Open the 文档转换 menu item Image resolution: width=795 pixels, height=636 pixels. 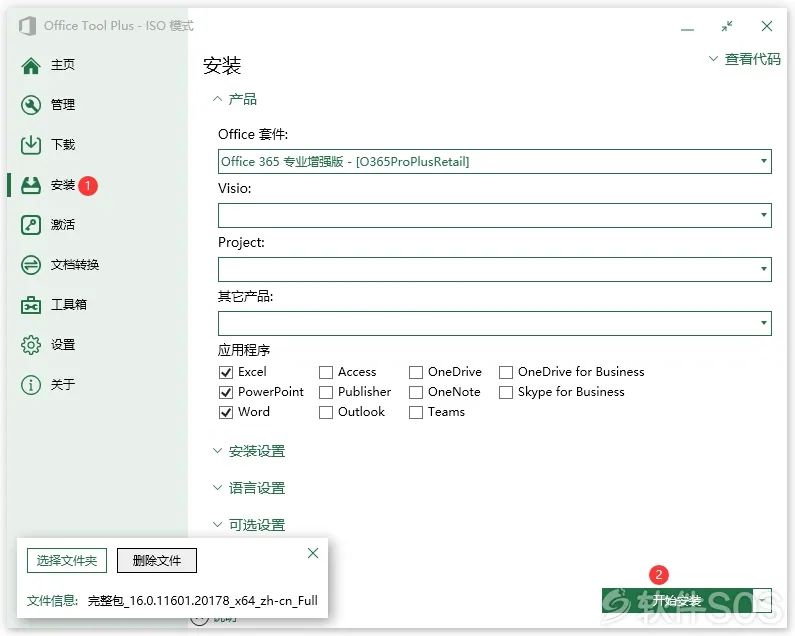click(75, 265)
